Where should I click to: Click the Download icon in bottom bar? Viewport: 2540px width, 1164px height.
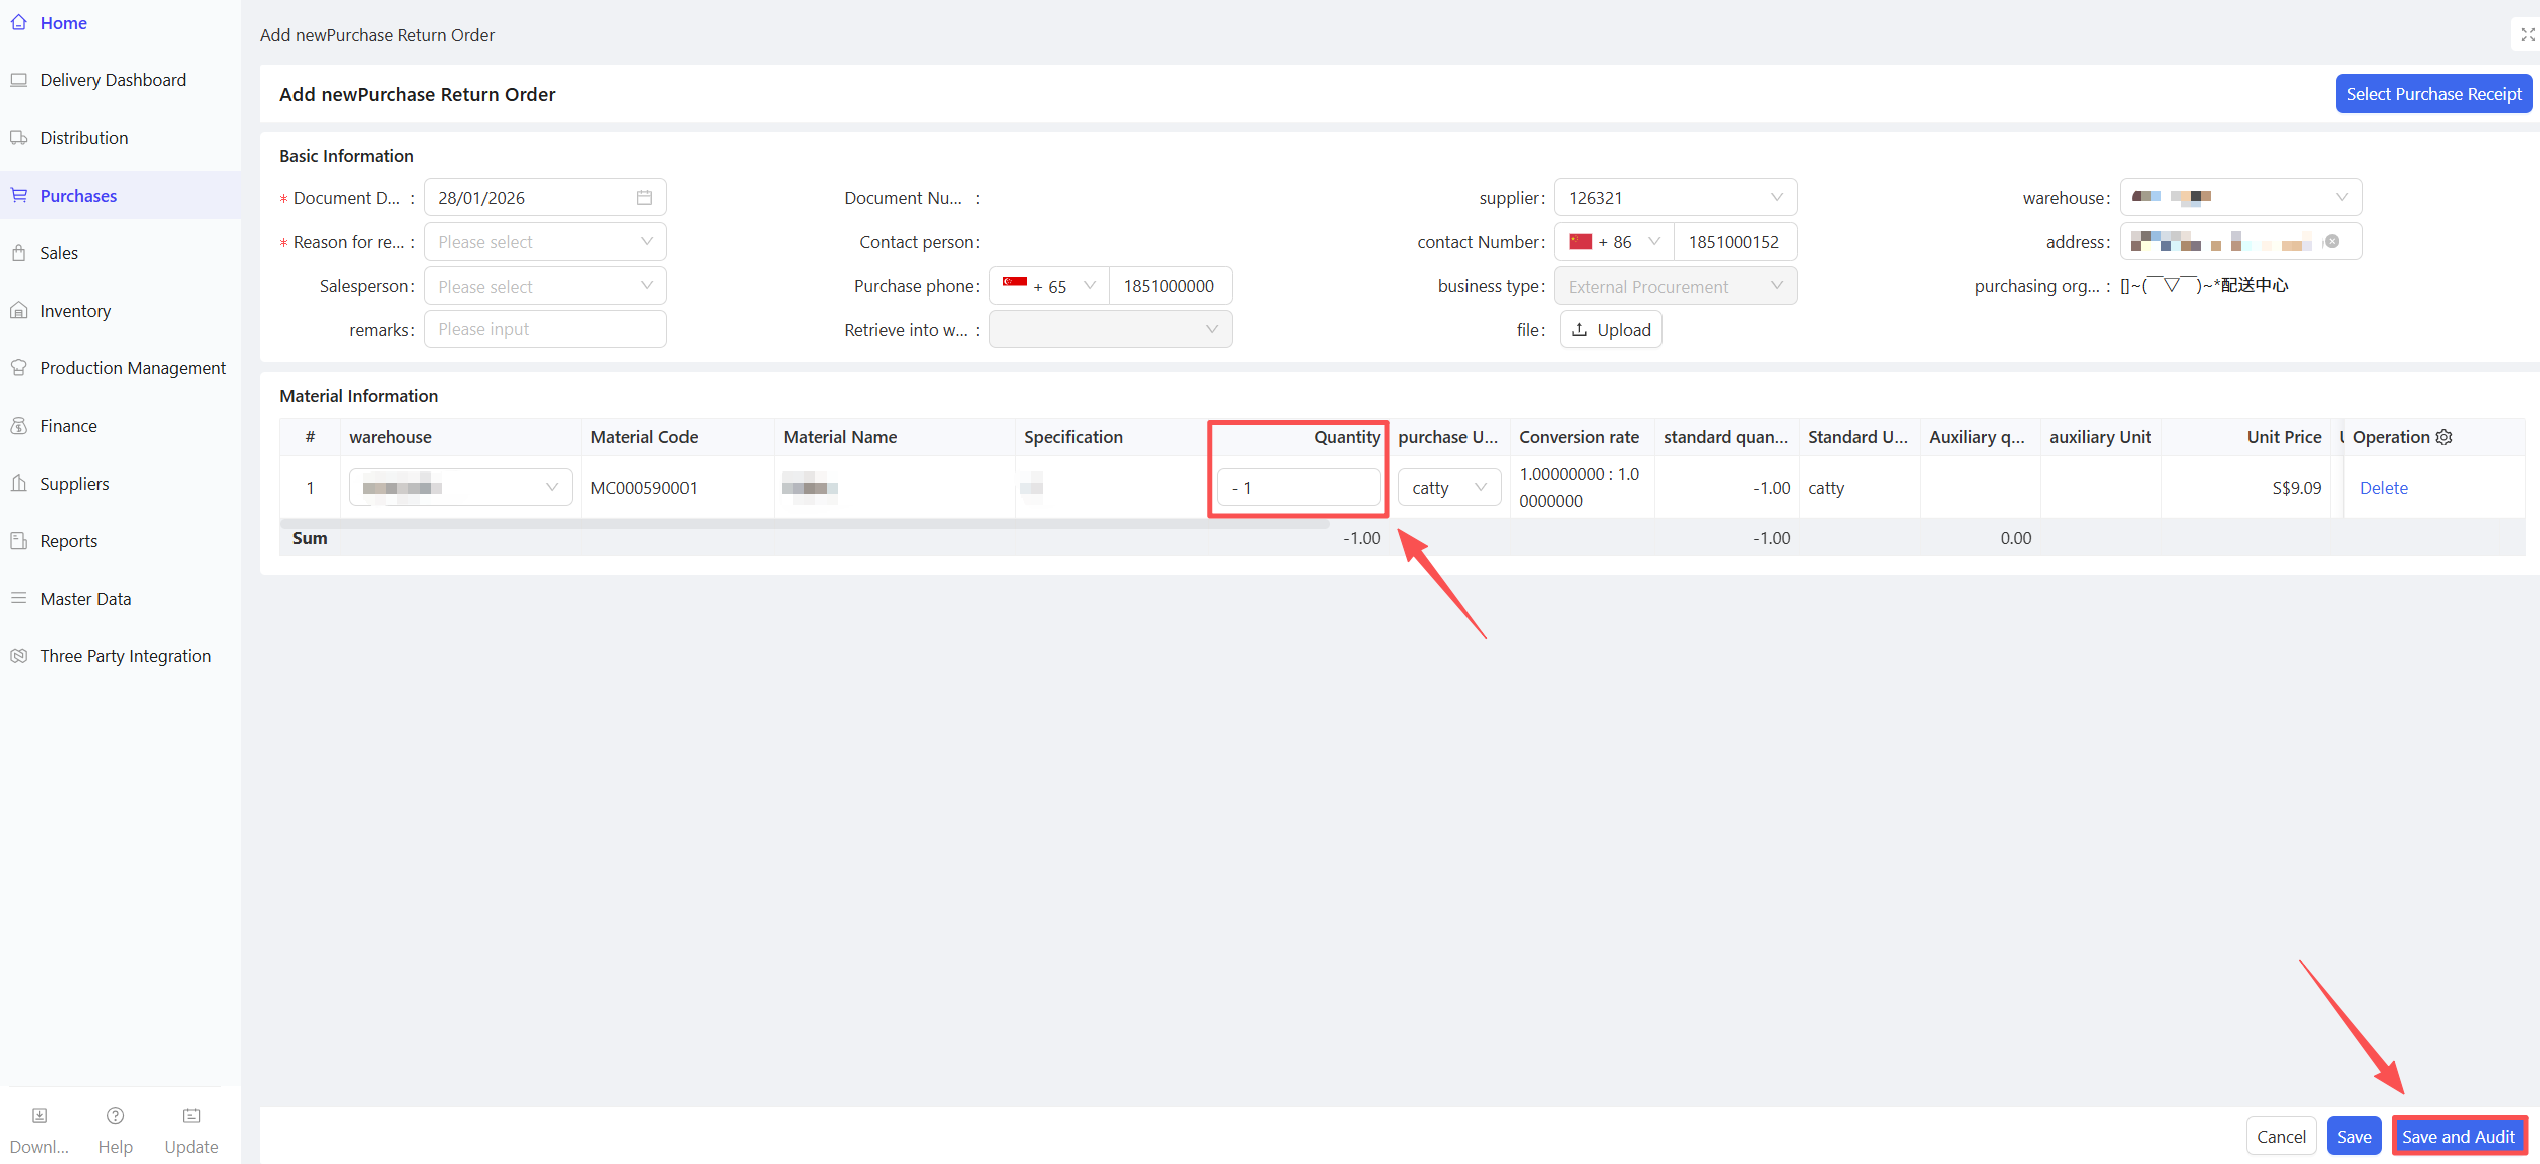click(39, 1116)
